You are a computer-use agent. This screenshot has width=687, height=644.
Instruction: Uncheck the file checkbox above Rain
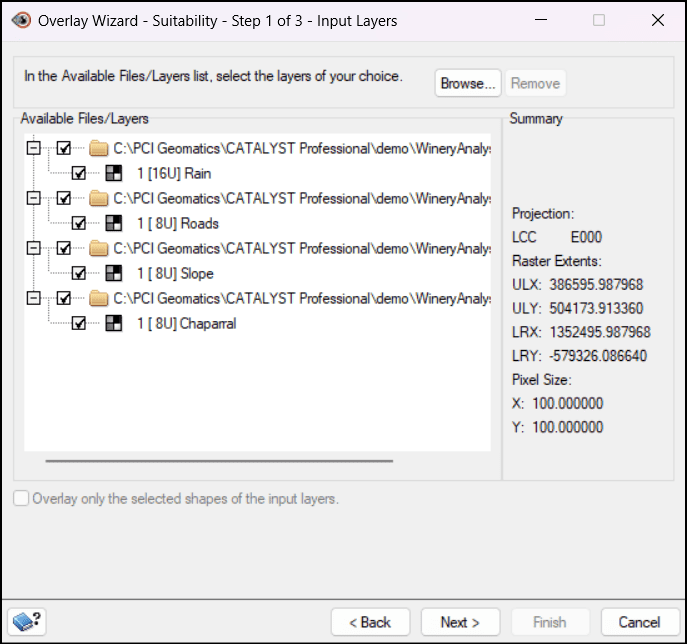pos(64,148)
